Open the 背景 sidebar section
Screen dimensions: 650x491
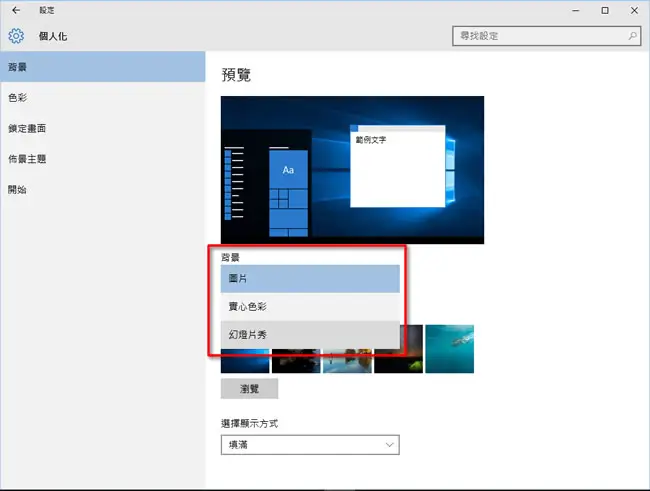point(102,67)
